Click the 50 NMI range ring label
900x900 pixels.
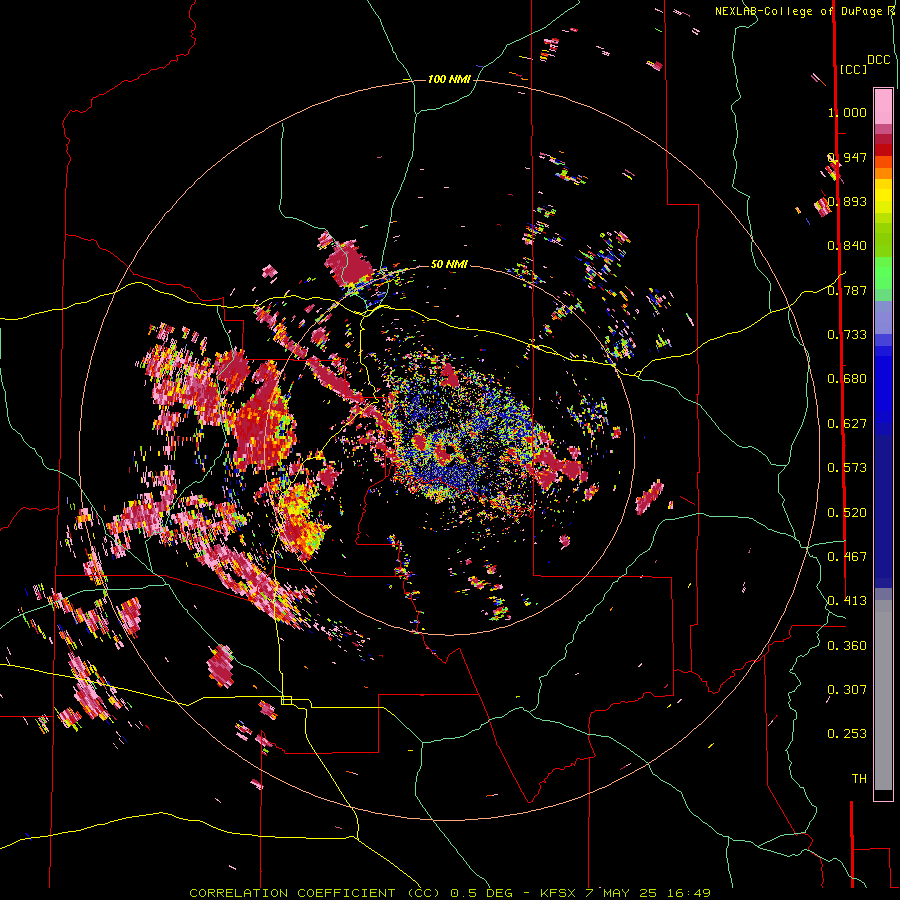(x=449, y=264)
